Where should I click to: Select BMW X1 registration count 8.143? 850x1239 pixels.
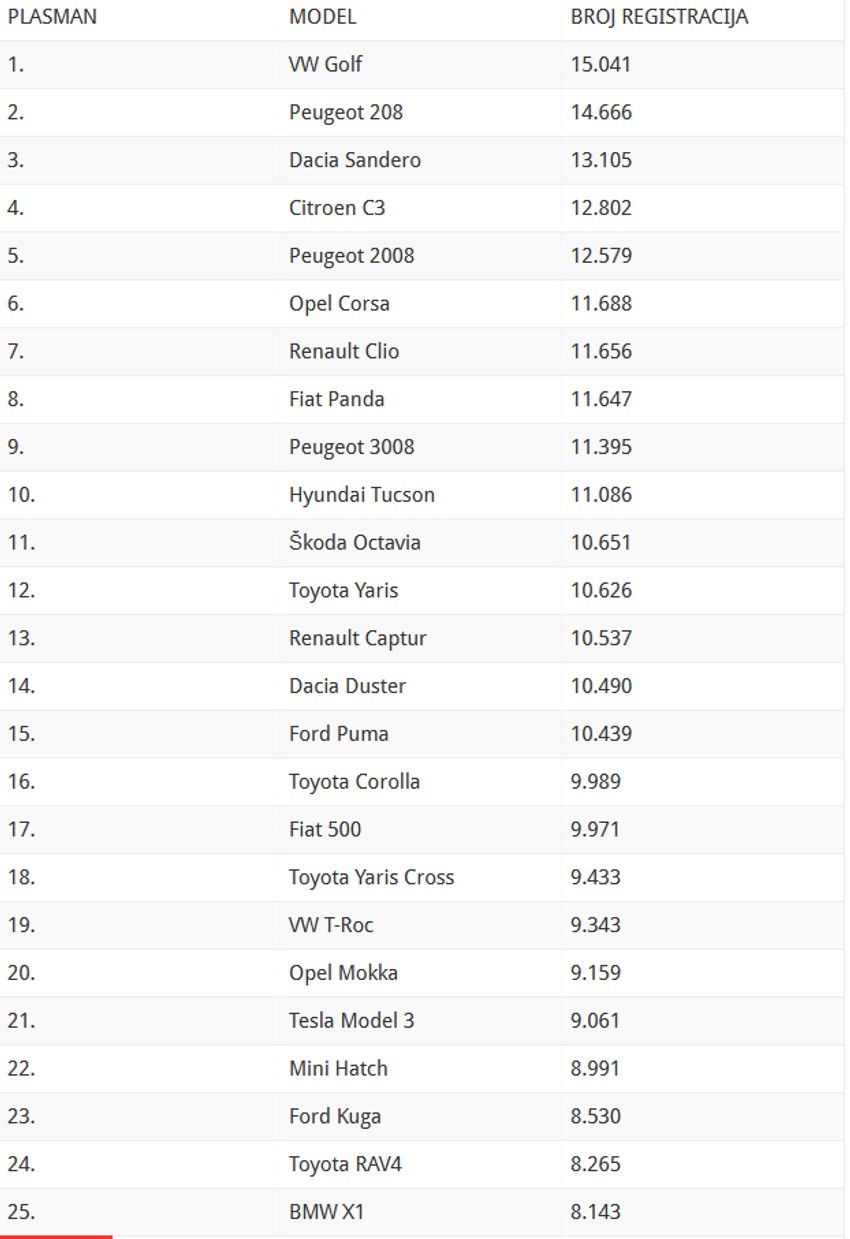(595, 1212)
